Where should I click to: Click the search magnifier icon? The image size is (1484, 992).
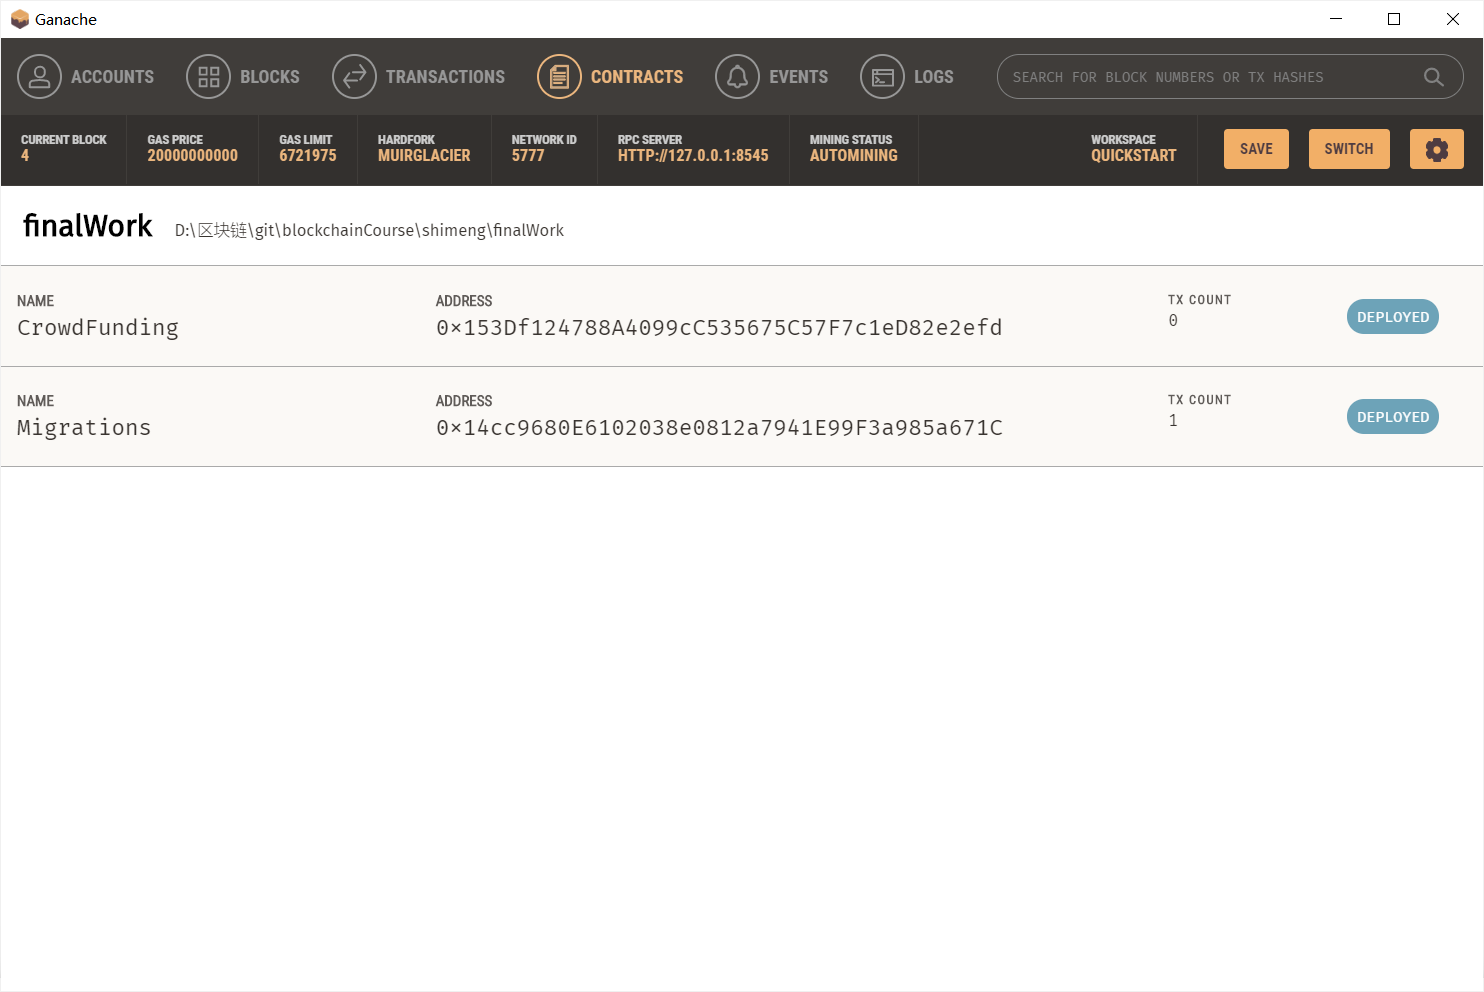pos(1433,77)
